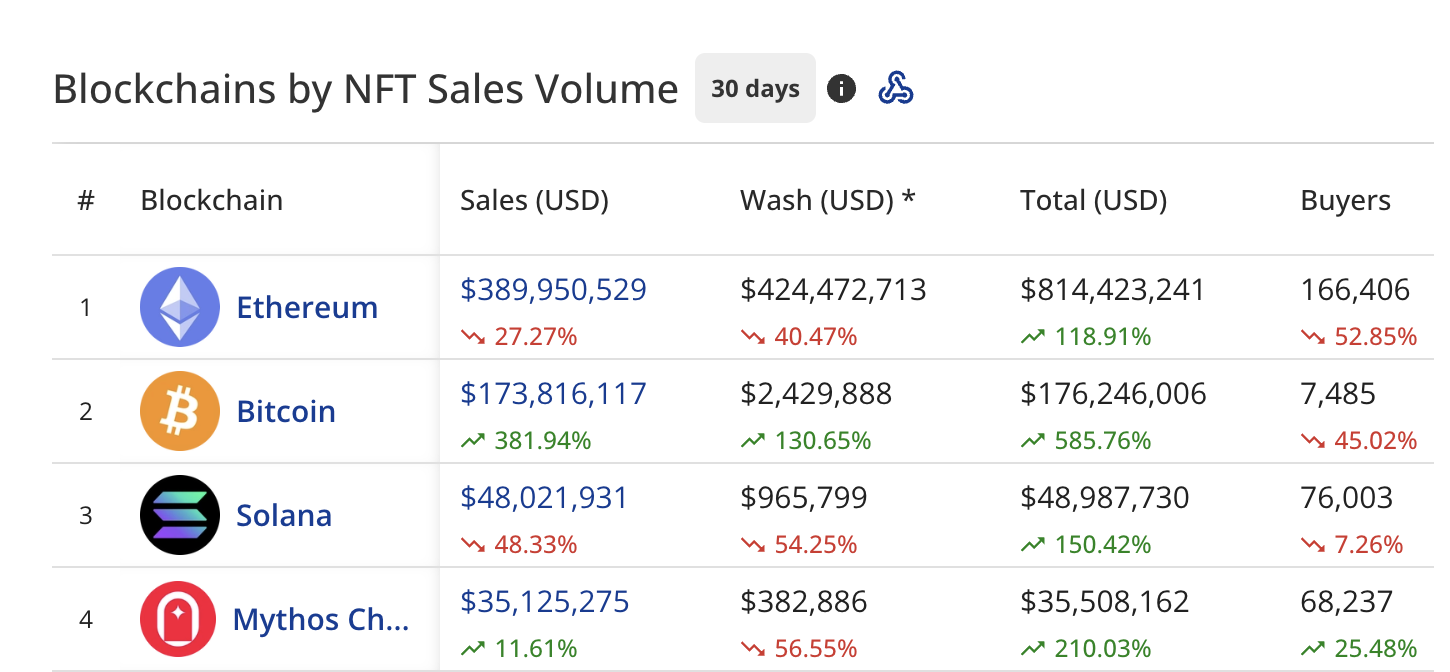This screenshot has width=1450, height=672.
Task: Sort by Wash (USD) column header
Action: pos(827,200)
